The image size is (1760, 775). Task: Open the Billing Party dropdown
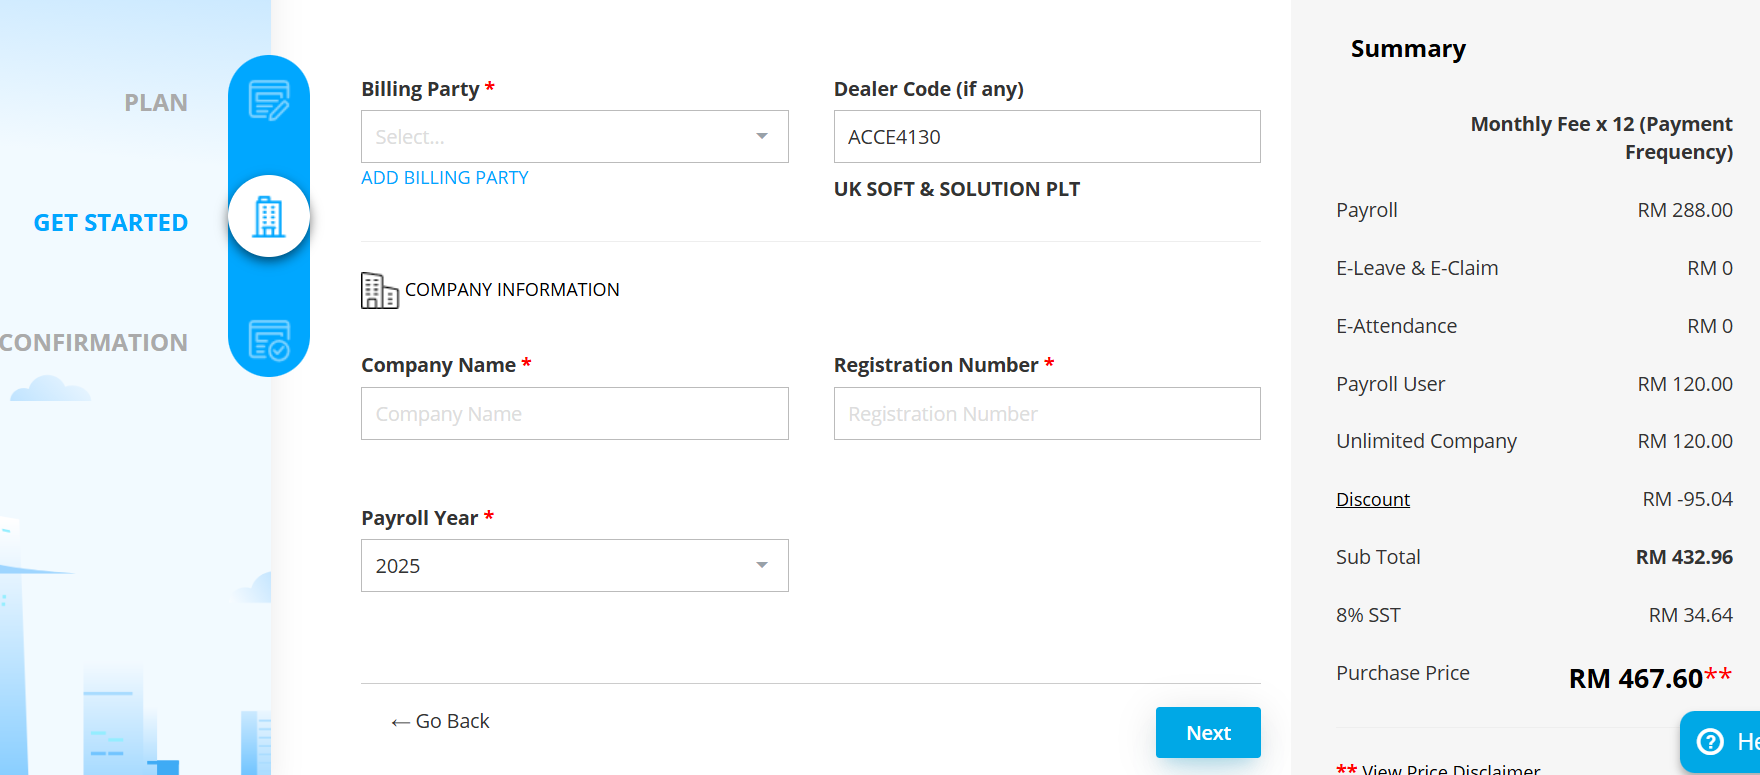(574, 137)
